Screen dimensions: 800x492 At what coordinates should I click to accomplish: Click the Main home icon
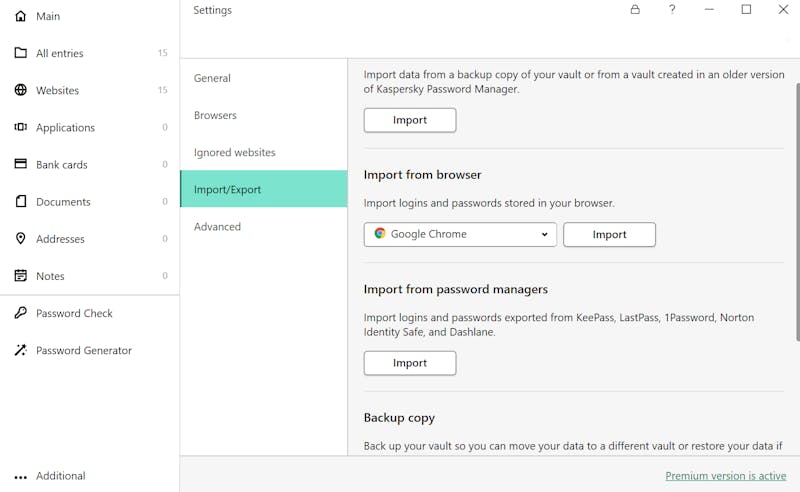pos(20,16)
